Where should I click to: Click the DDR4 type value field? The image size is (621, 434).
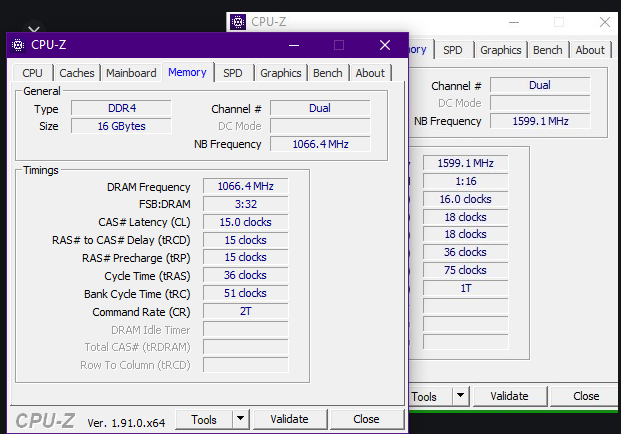coord(121,108)
